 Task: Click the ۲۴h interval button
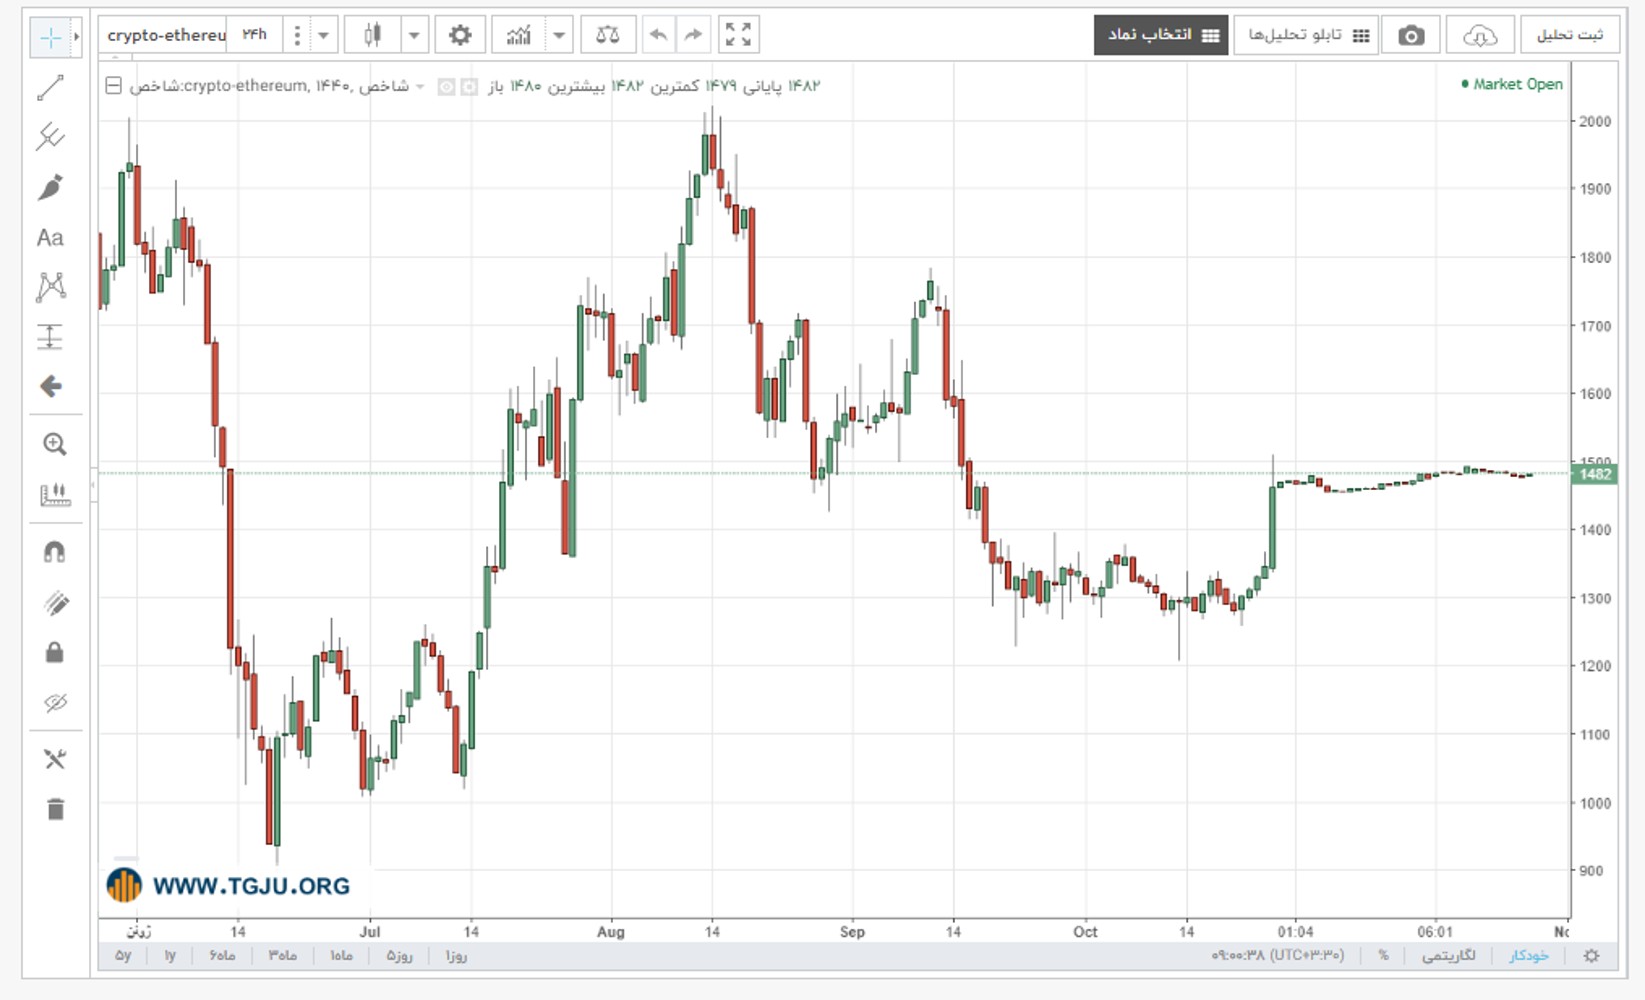(255, 35)
